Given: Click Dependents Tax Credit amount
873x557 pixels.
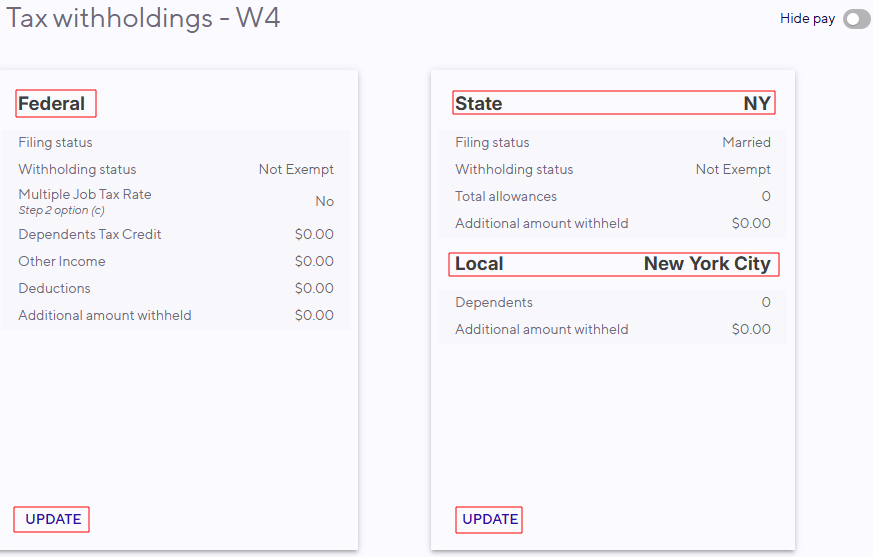Looking at the screenshot, I should tap(314, 234).
